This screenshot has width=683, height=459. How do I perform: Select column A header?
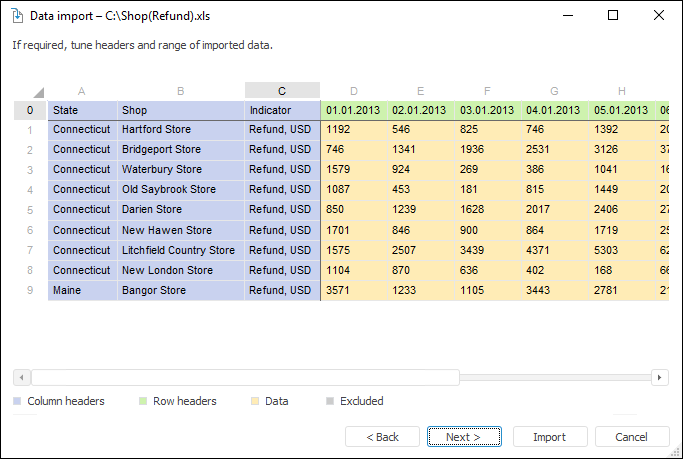pos(81,91)
